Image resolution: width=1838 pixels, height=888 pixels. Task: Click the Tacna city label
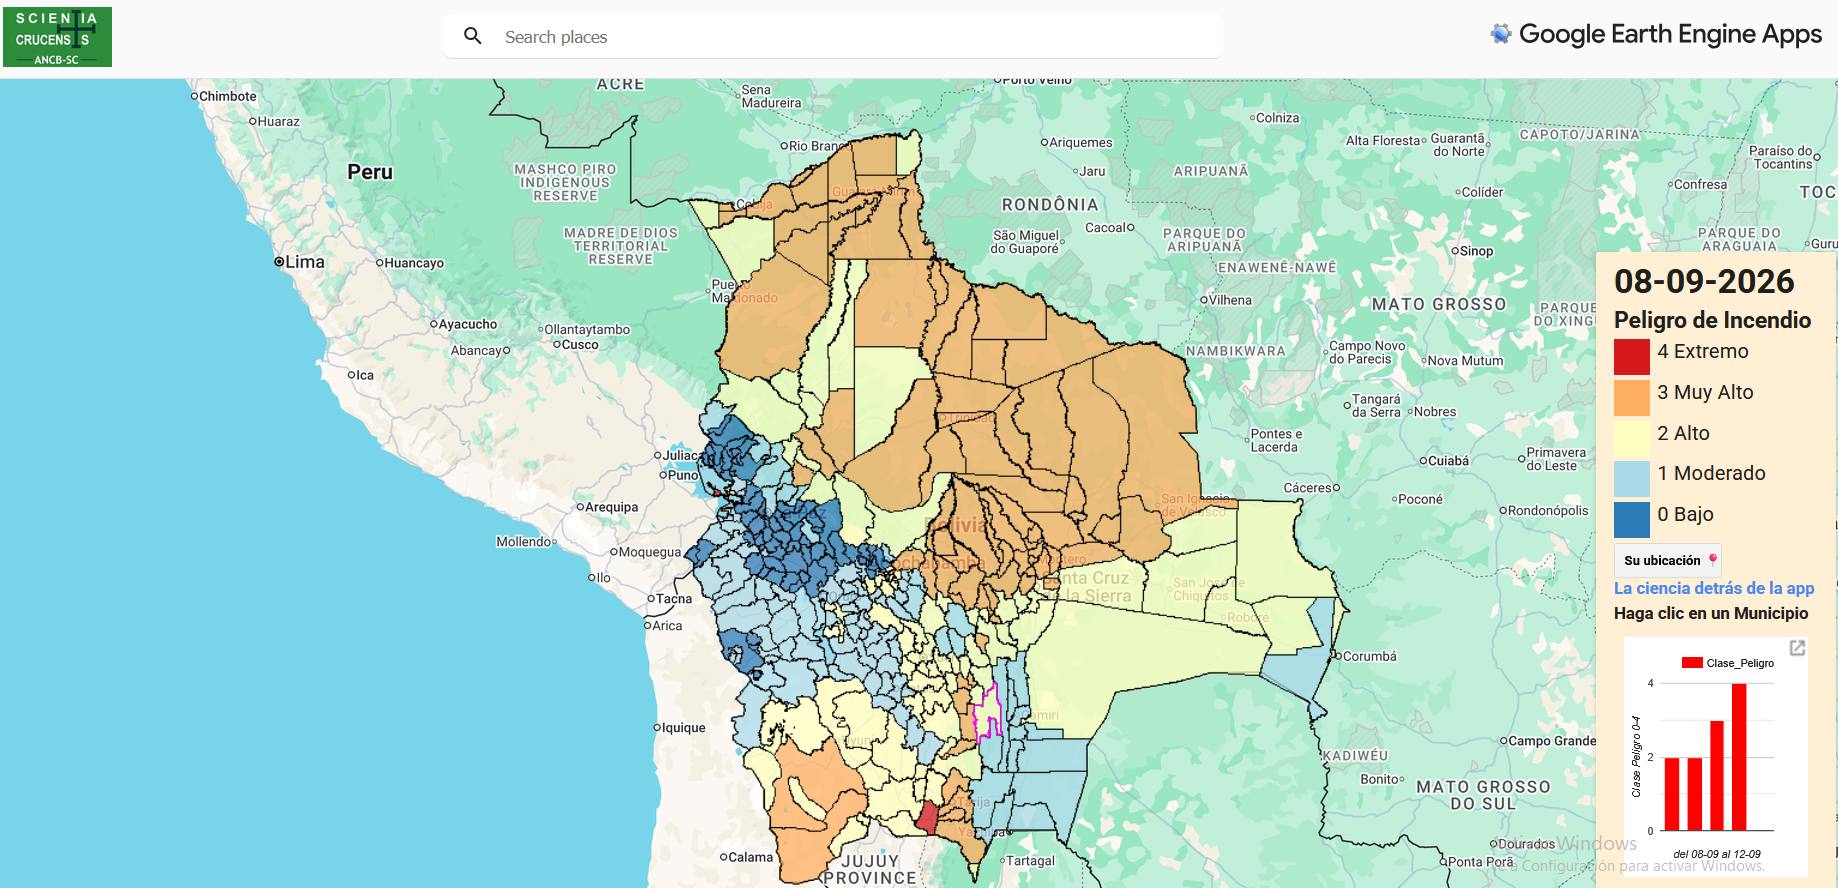pos(674,599)
